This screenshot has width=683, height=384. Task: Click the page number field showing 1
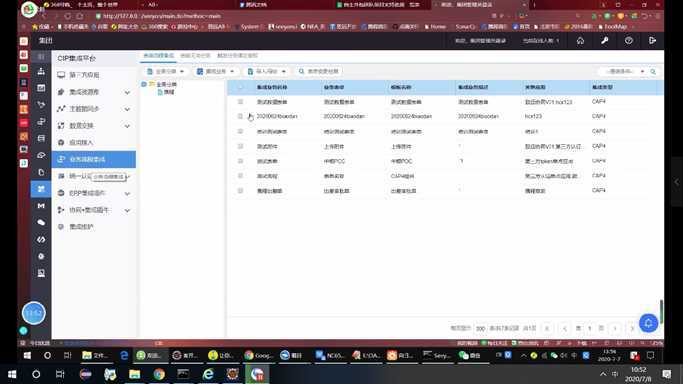[590, 328]
